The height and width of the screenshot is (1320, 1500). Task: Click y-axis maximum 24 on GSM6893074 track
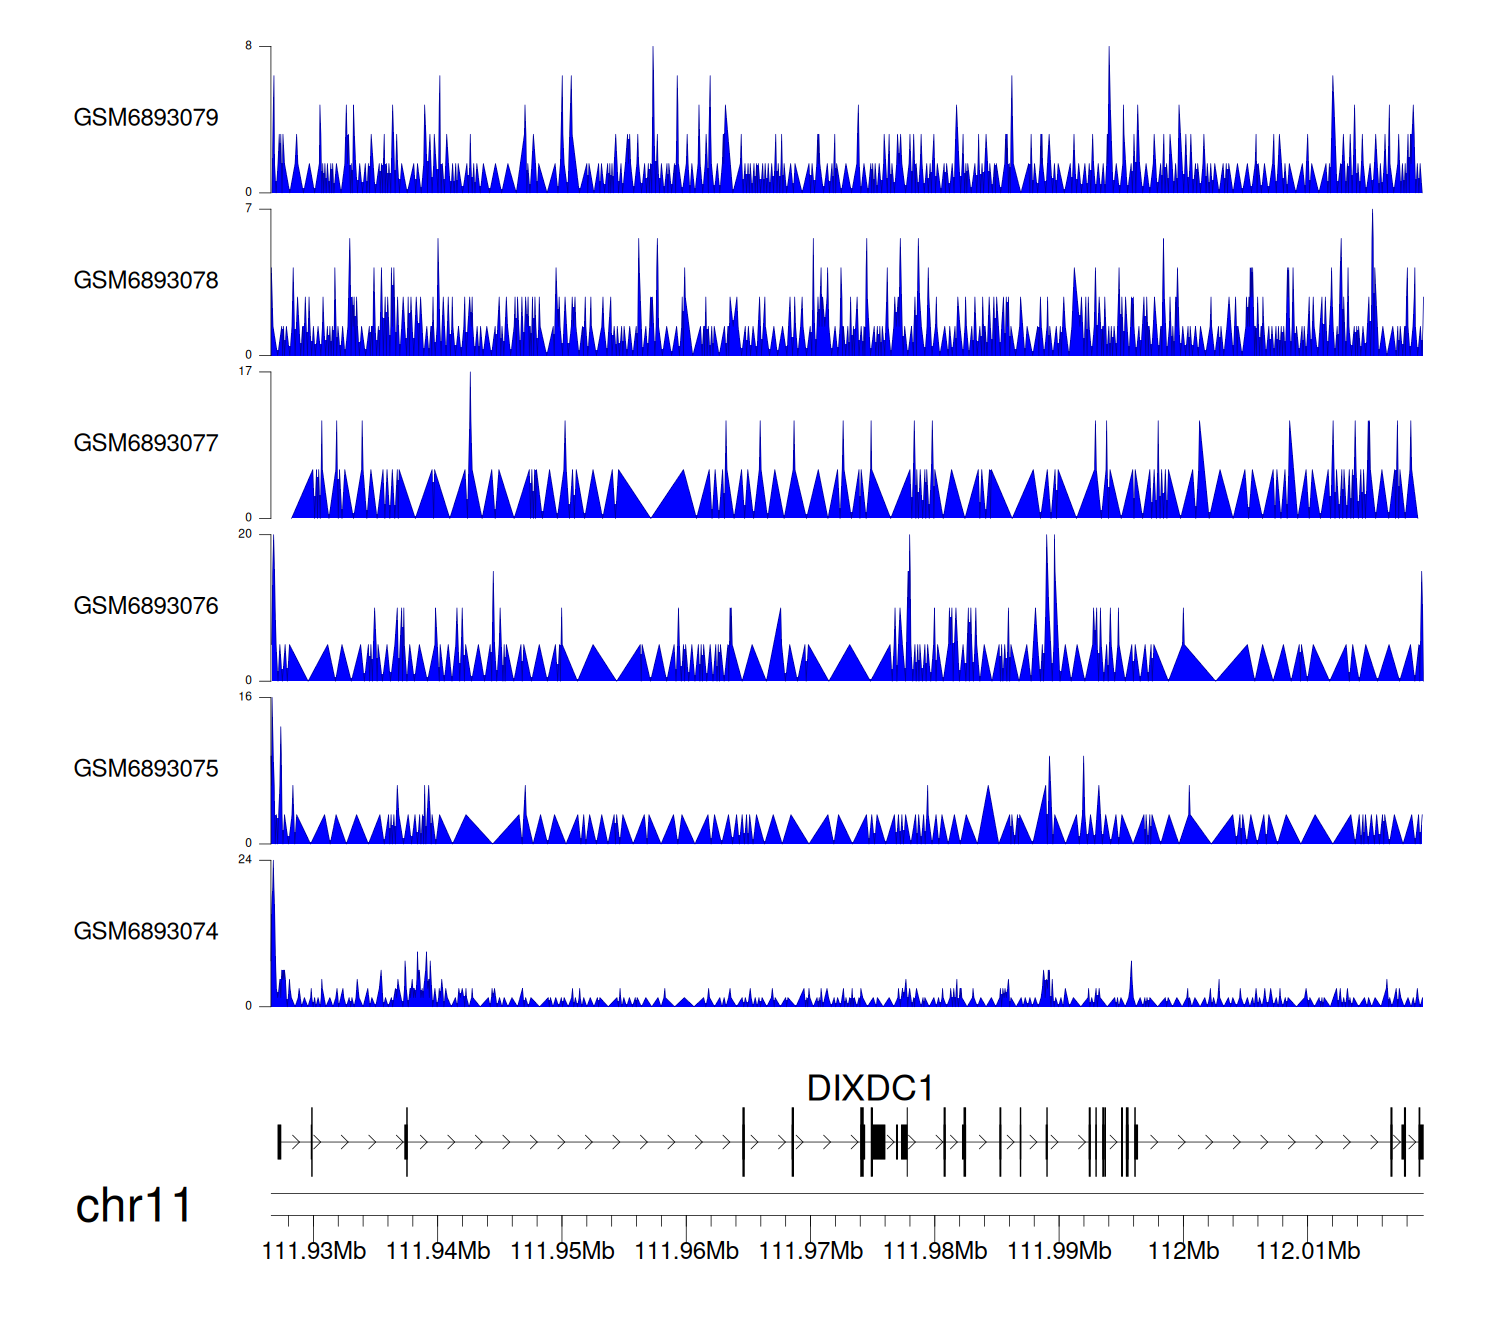(245, 860)
